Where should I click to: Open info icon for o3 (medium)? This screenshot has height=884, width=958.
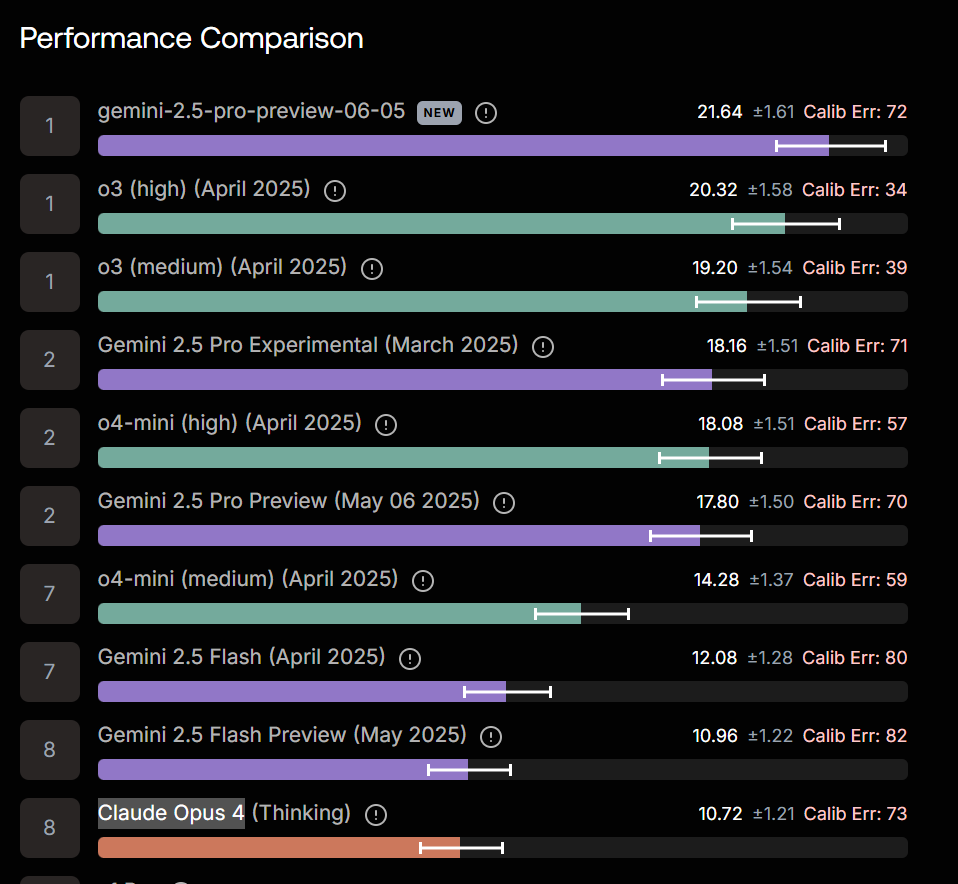click(372, 269)
